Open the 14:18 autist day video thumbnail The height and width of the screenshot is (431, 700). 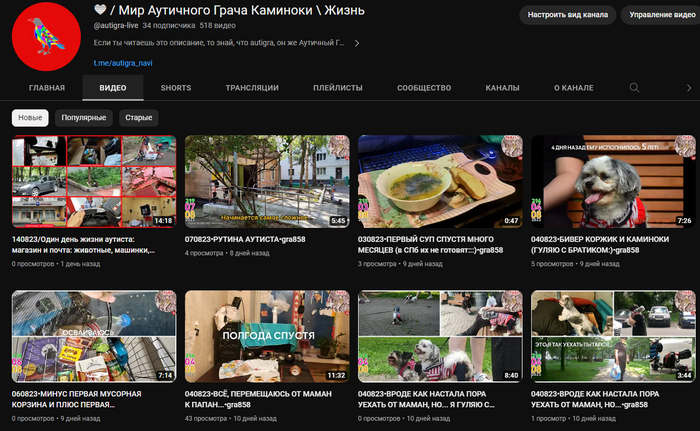click(x=94, y=181)
